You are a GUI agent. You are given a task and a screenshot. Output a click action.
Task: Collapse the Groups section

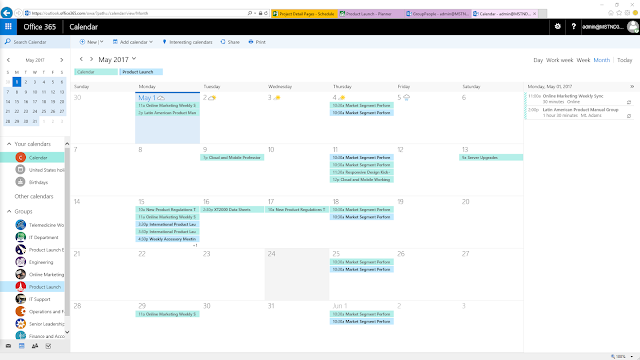click(9, 211)
